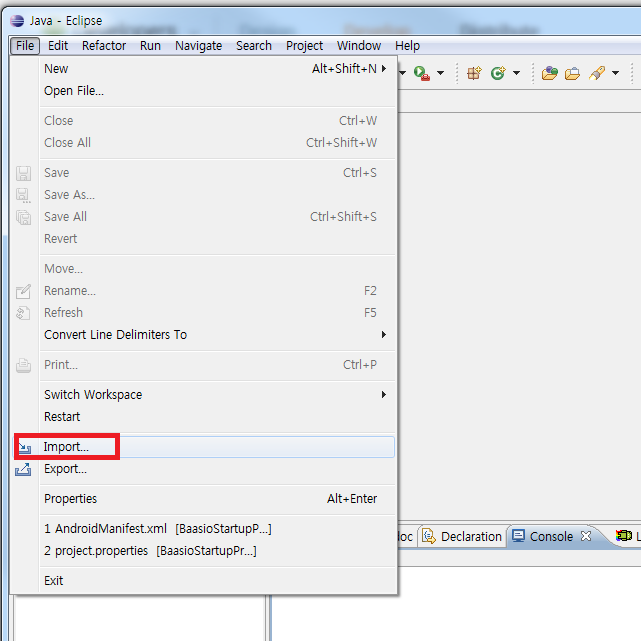The image size is (641, 641).
Task: Choose Import... from the File menu
Action: [204, 446]
